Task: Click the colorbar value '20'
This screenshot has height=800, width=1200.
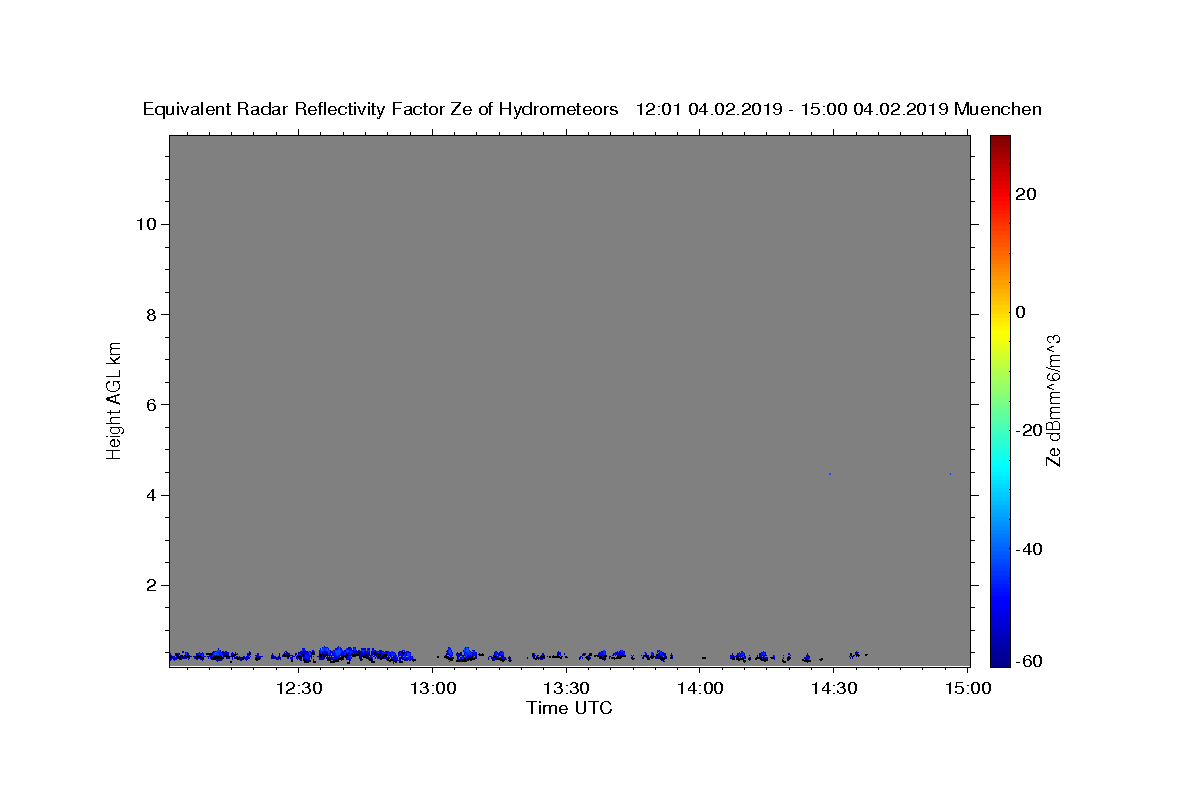Action: click(1025, 194)
